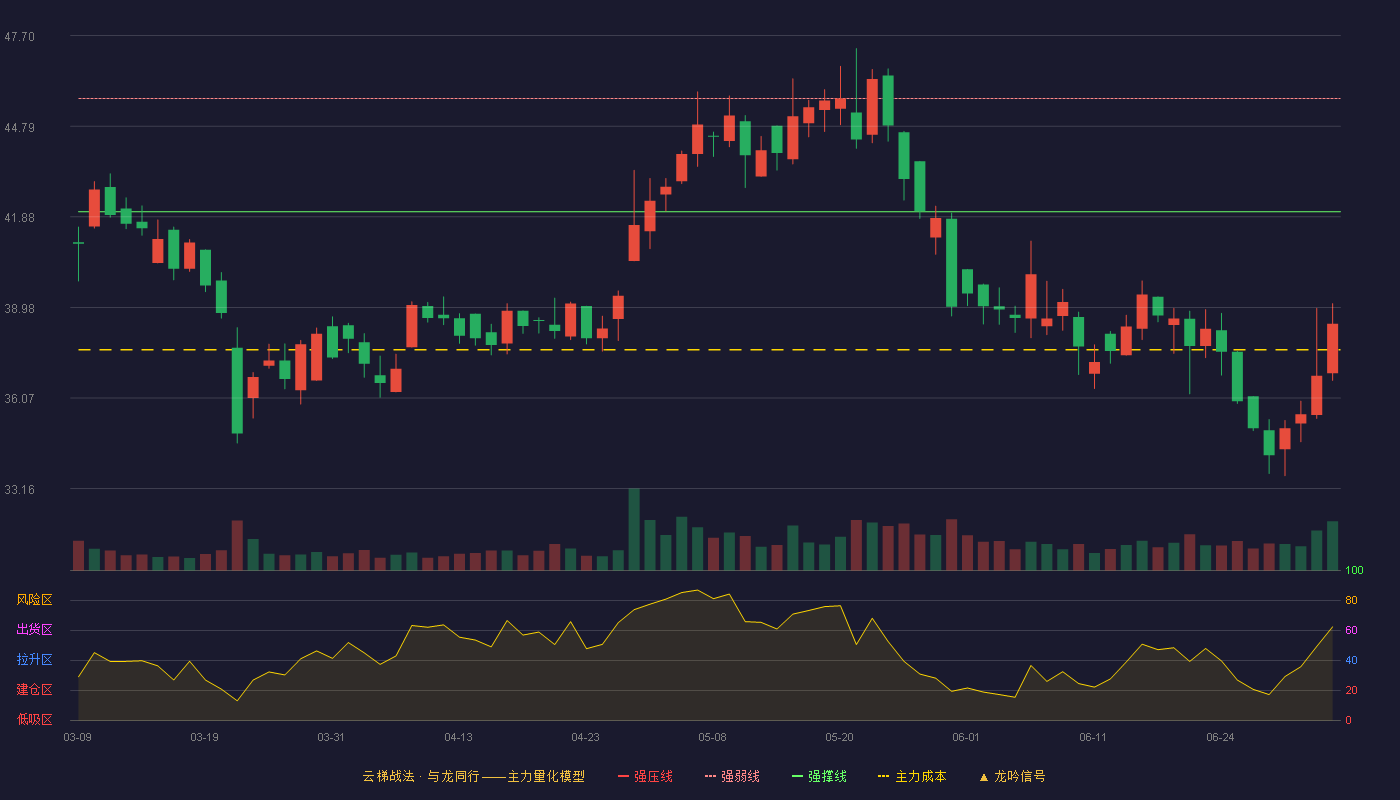
Task: Click the 低吸区 zone label
Action: pos(34,719)
